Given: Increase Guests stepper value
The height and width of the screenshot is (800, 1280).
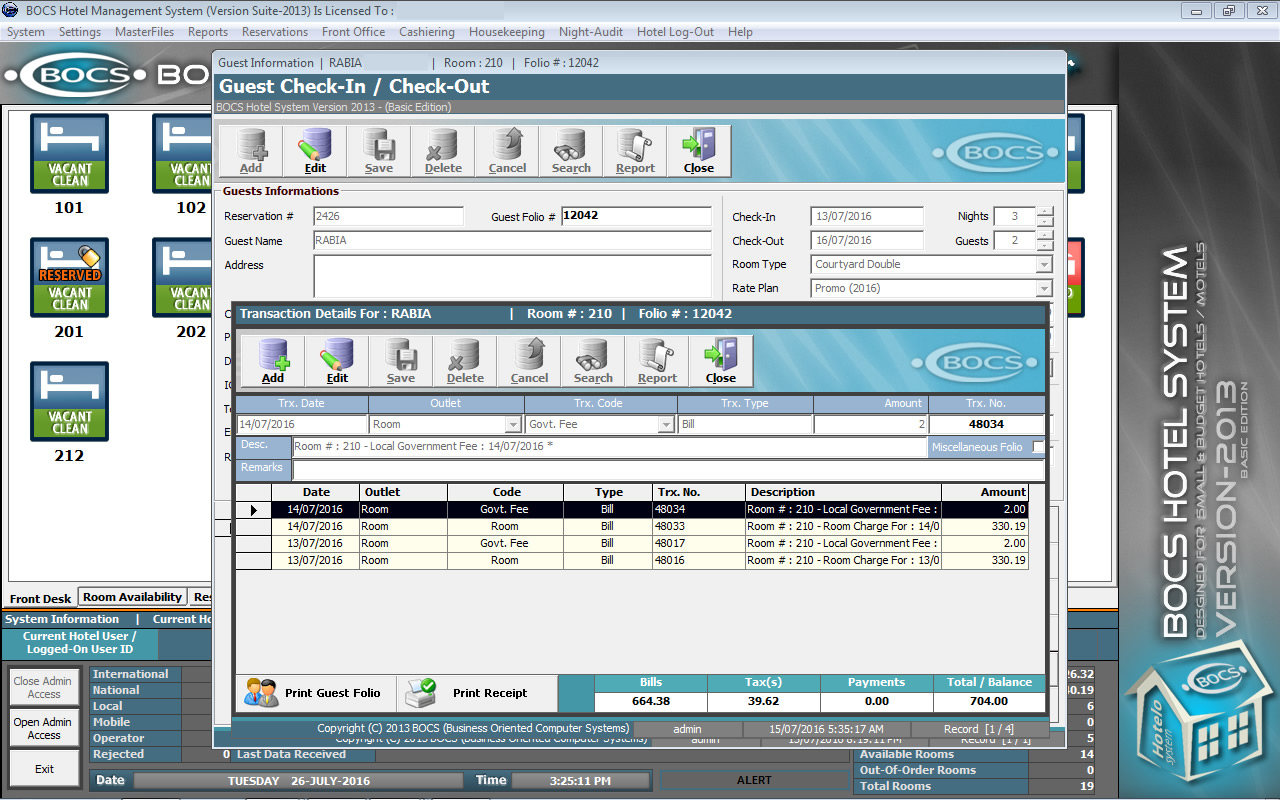Looking at the screenshot, I should pos(1044,235).
